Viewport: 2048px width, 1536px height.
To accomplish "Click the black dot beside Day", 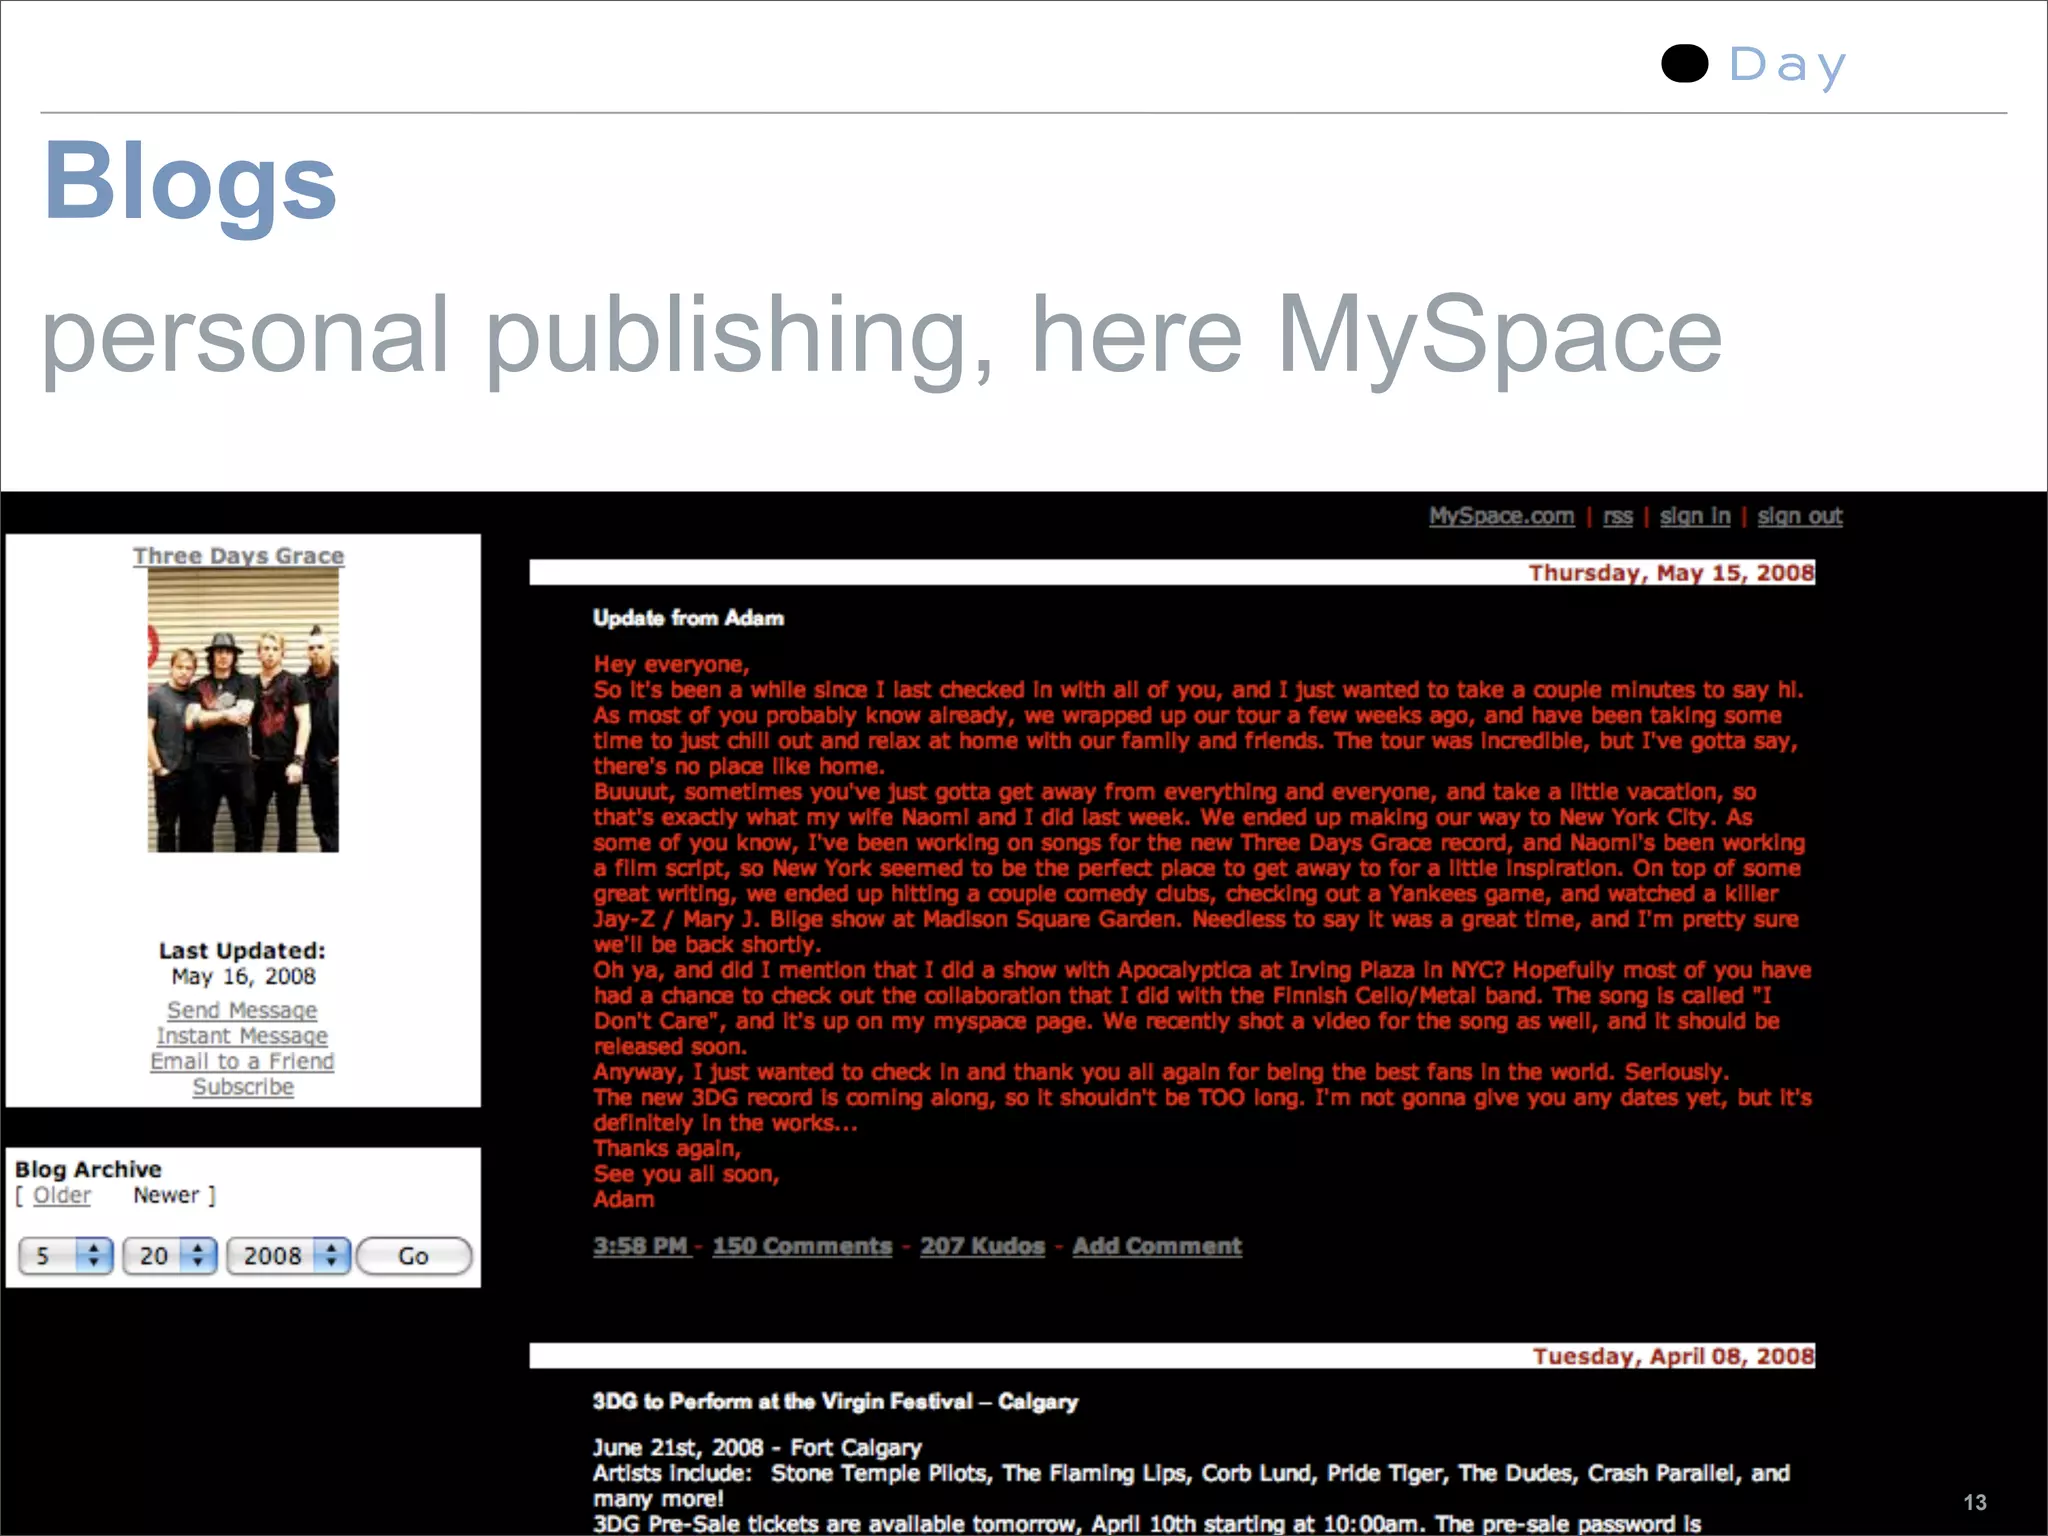I will coord(1684,64).
